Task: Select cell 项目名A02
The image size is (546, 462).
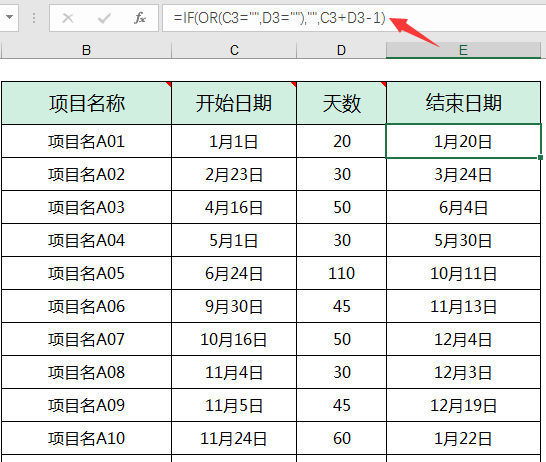Action: pyautogui.click(x=86, y=174)
